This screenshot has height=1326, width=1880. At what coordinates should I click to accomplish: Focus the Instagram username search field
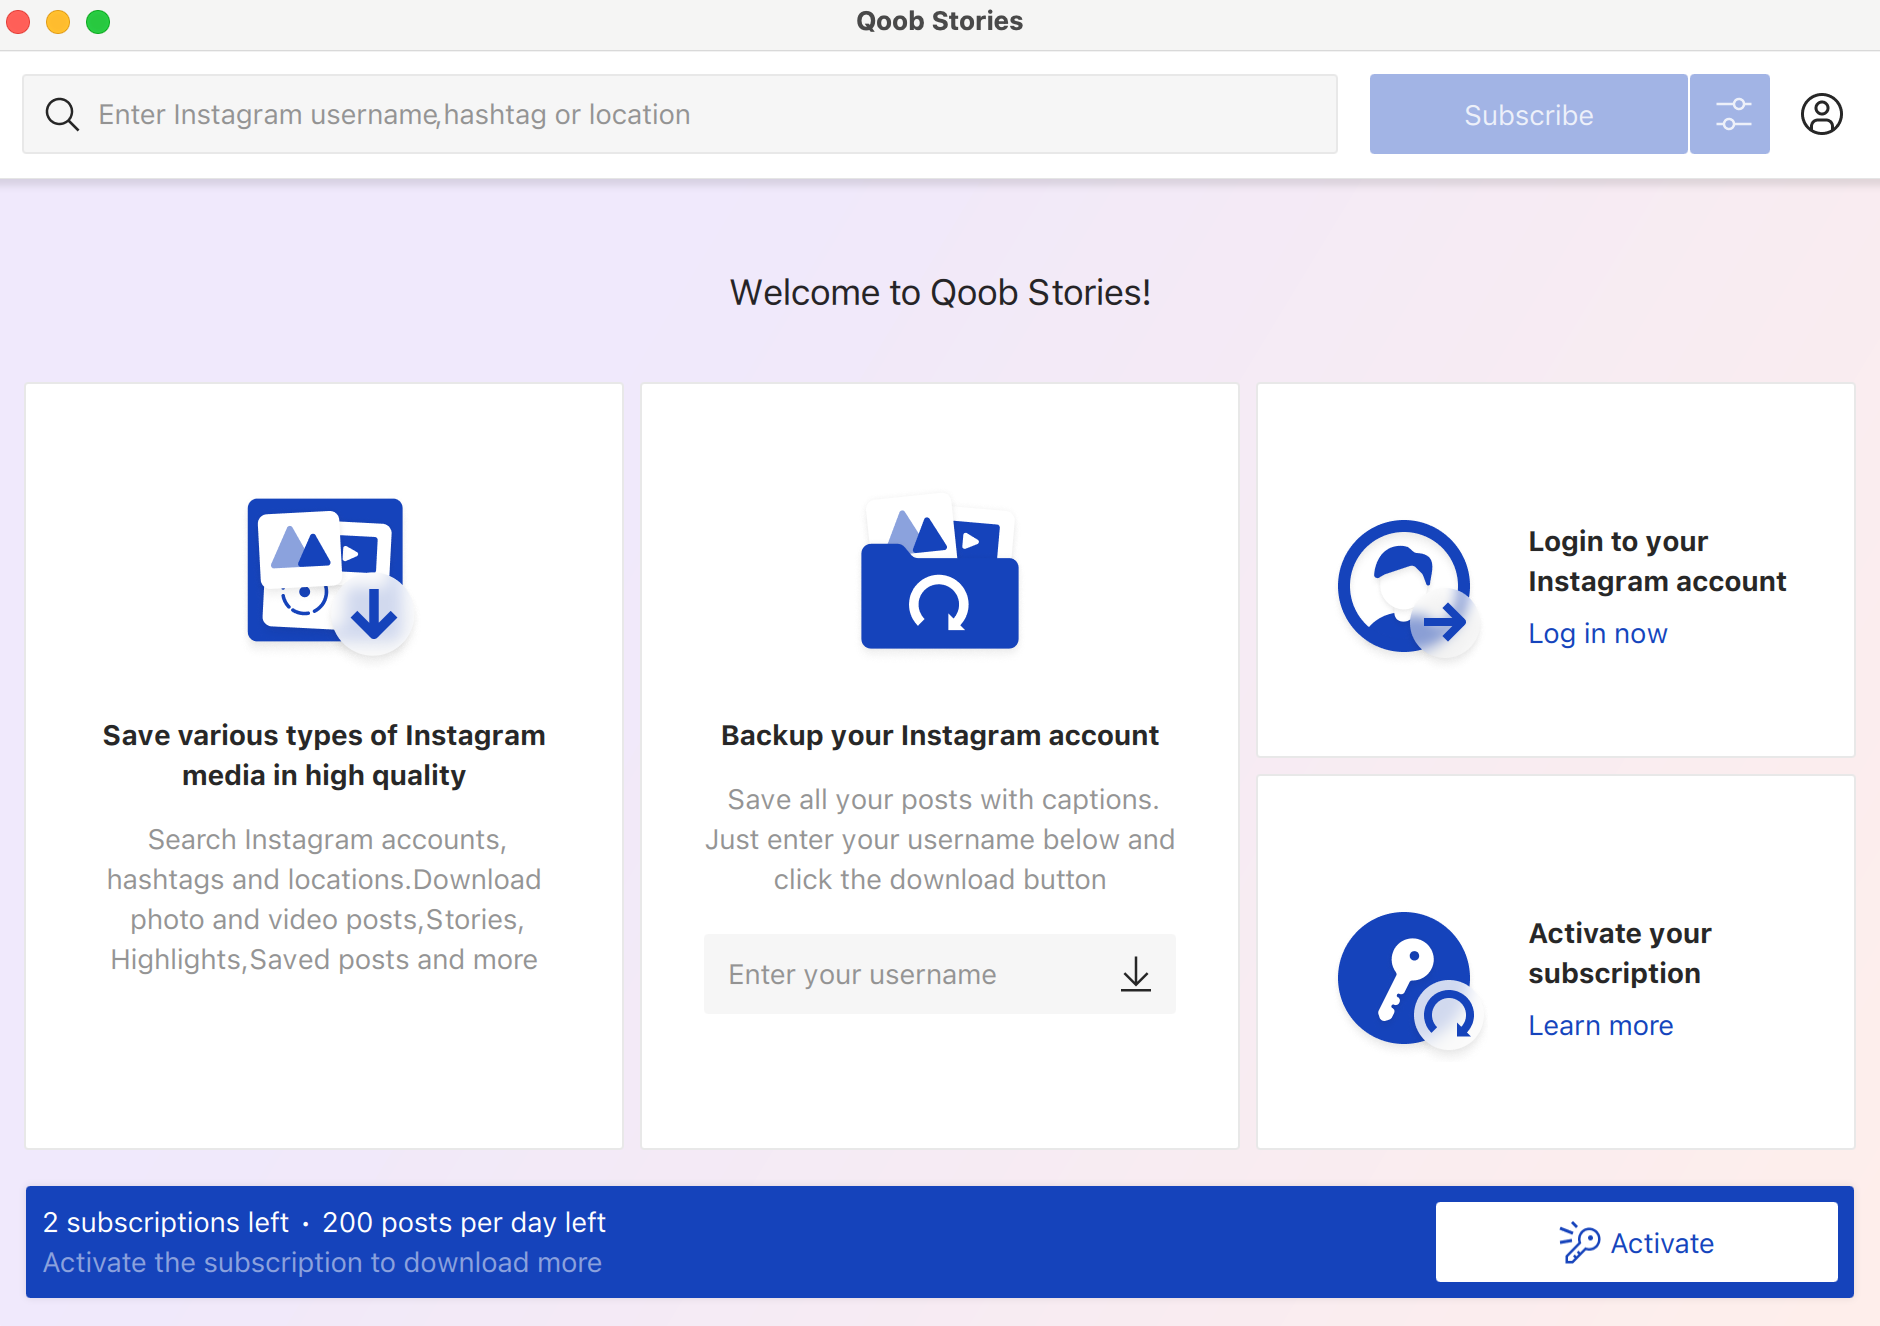point(680,114)
